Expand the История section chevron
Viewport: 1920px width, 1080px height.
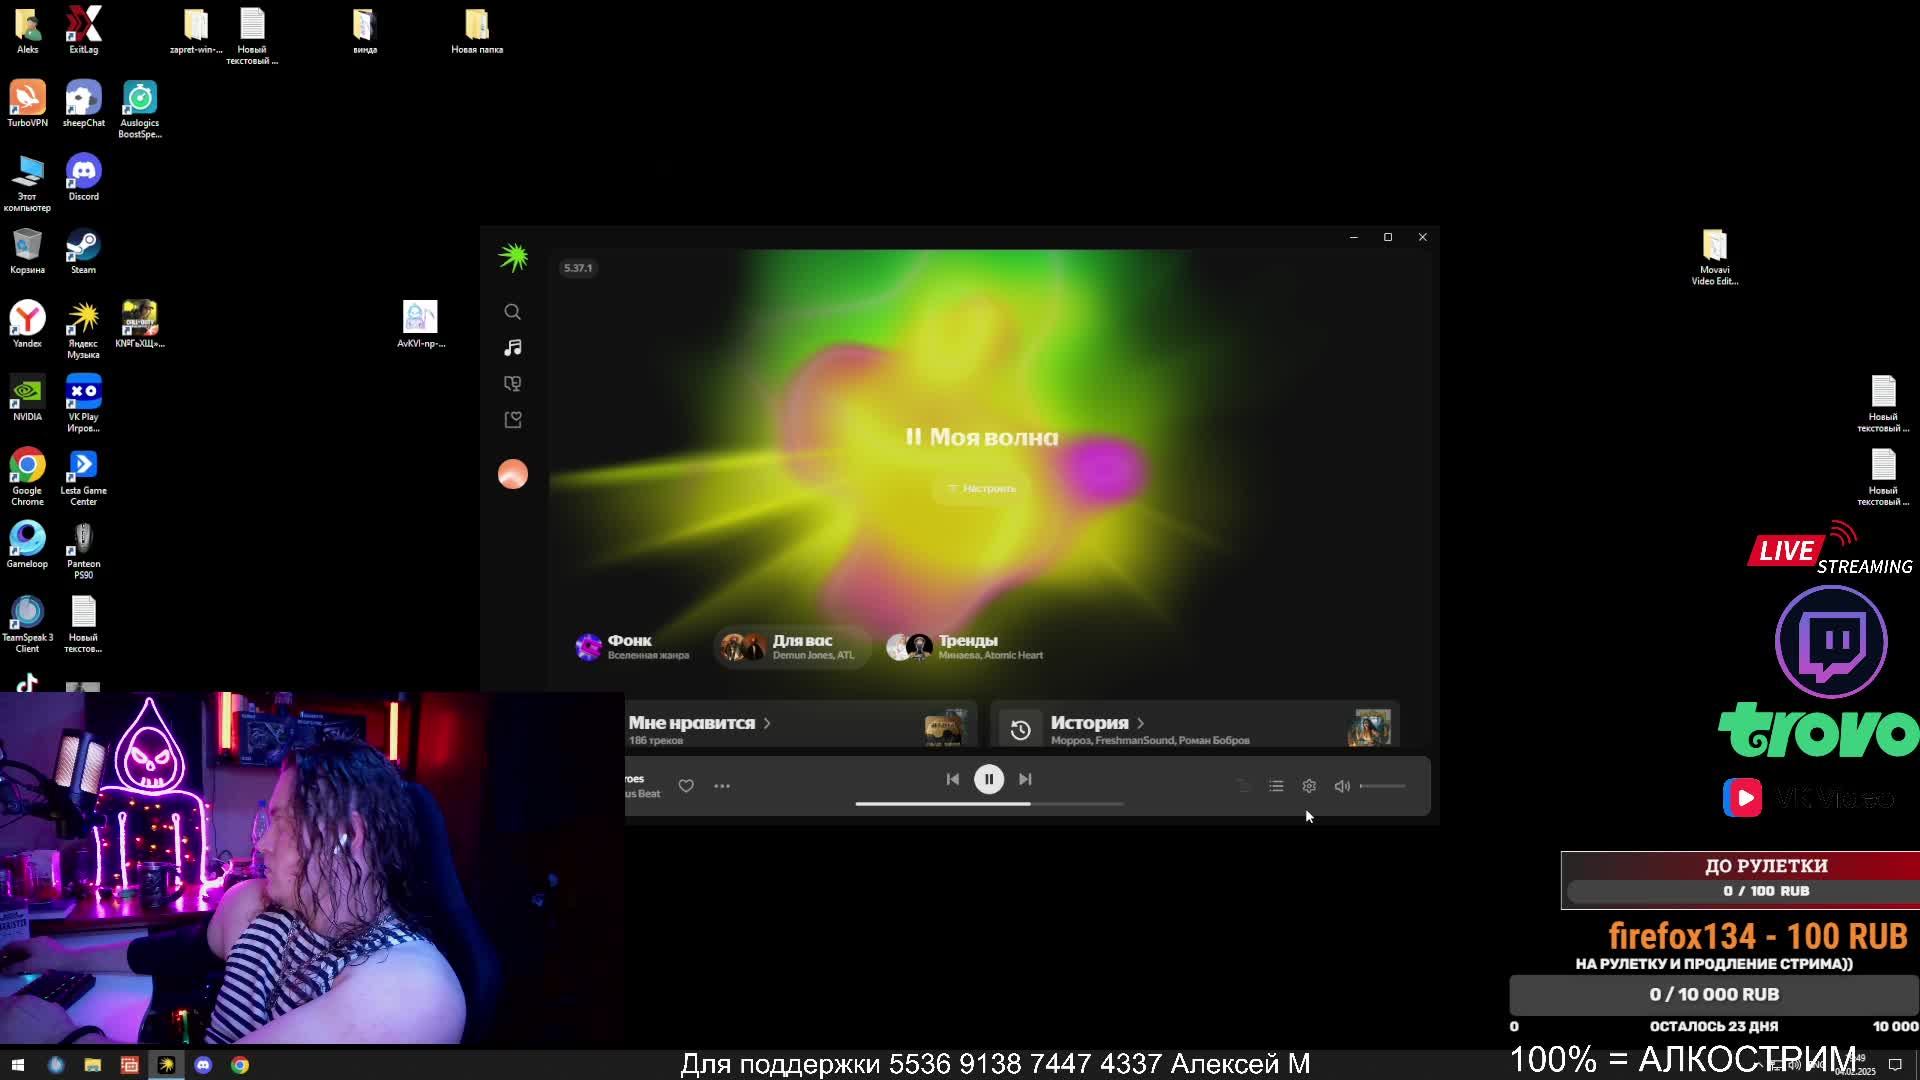click(1140, 723)
